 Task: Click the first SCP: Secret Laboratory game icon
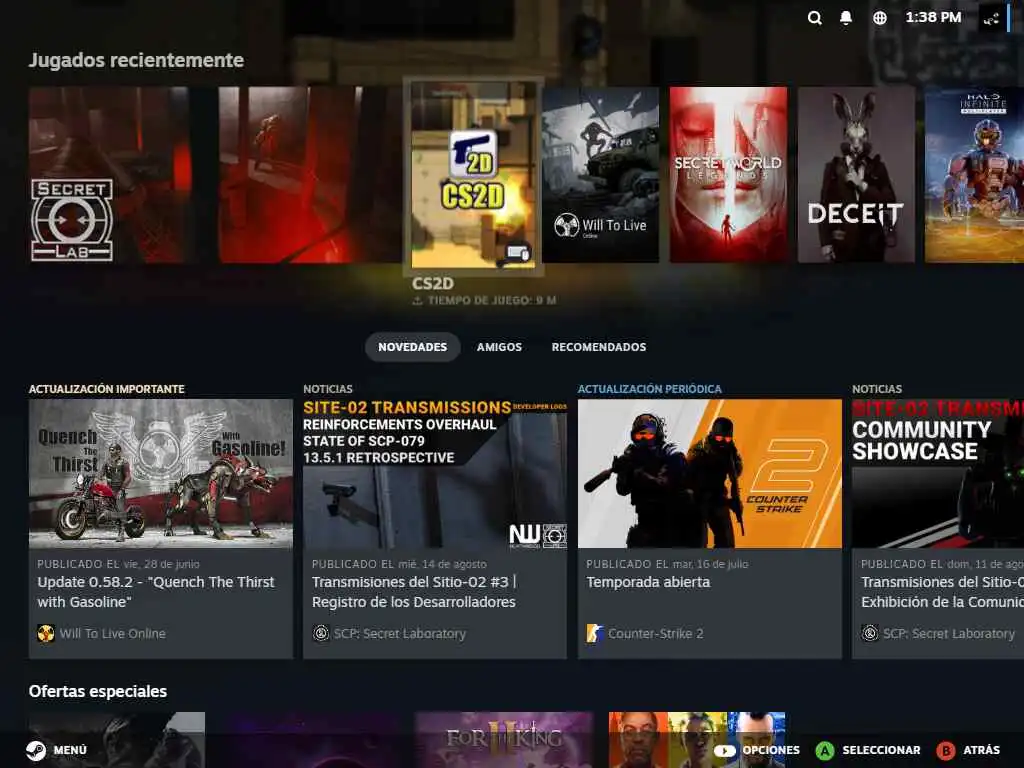pyautogui.click(x=321, y=633)
